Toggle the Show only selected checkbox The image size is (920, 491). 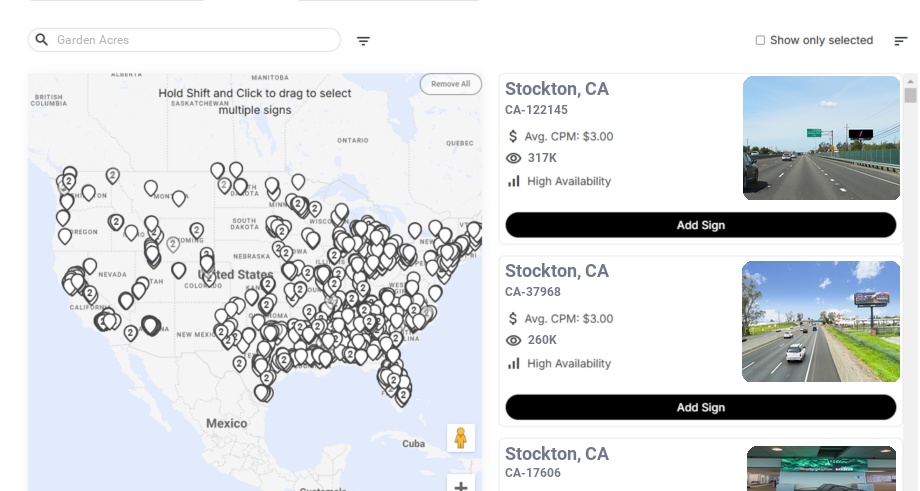click(x=760, y=41)
